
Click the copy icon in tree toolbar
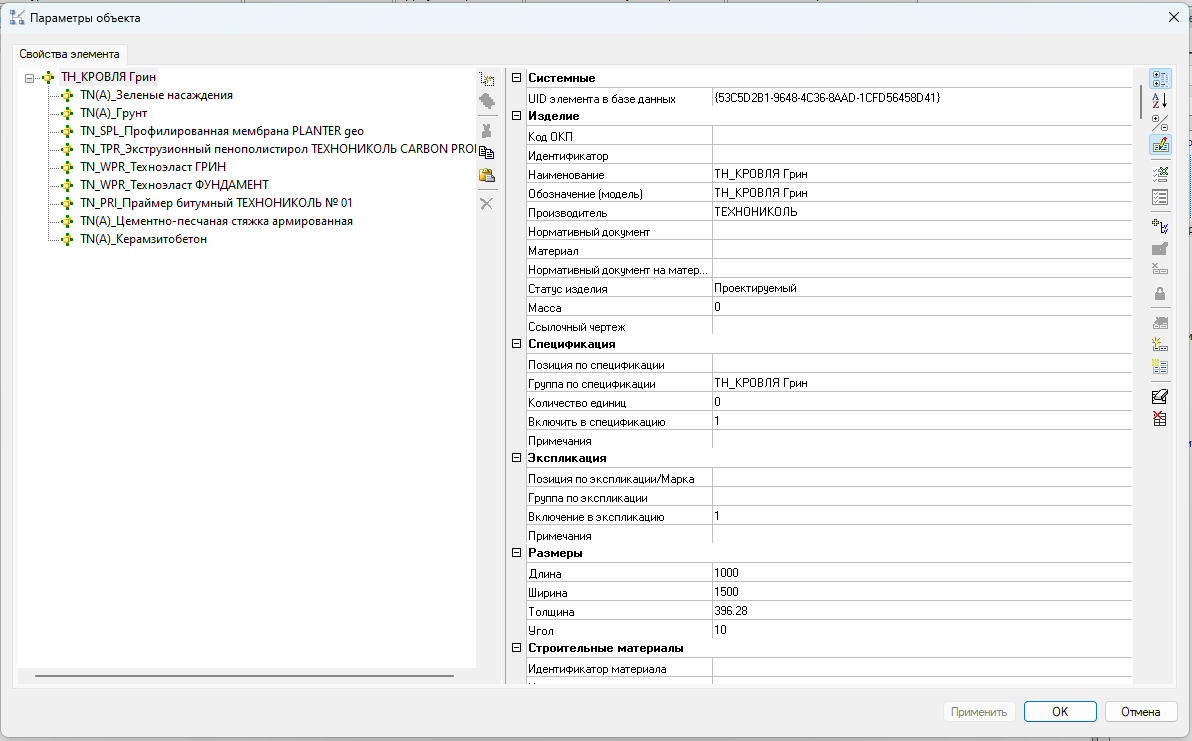tap(487, 152)
